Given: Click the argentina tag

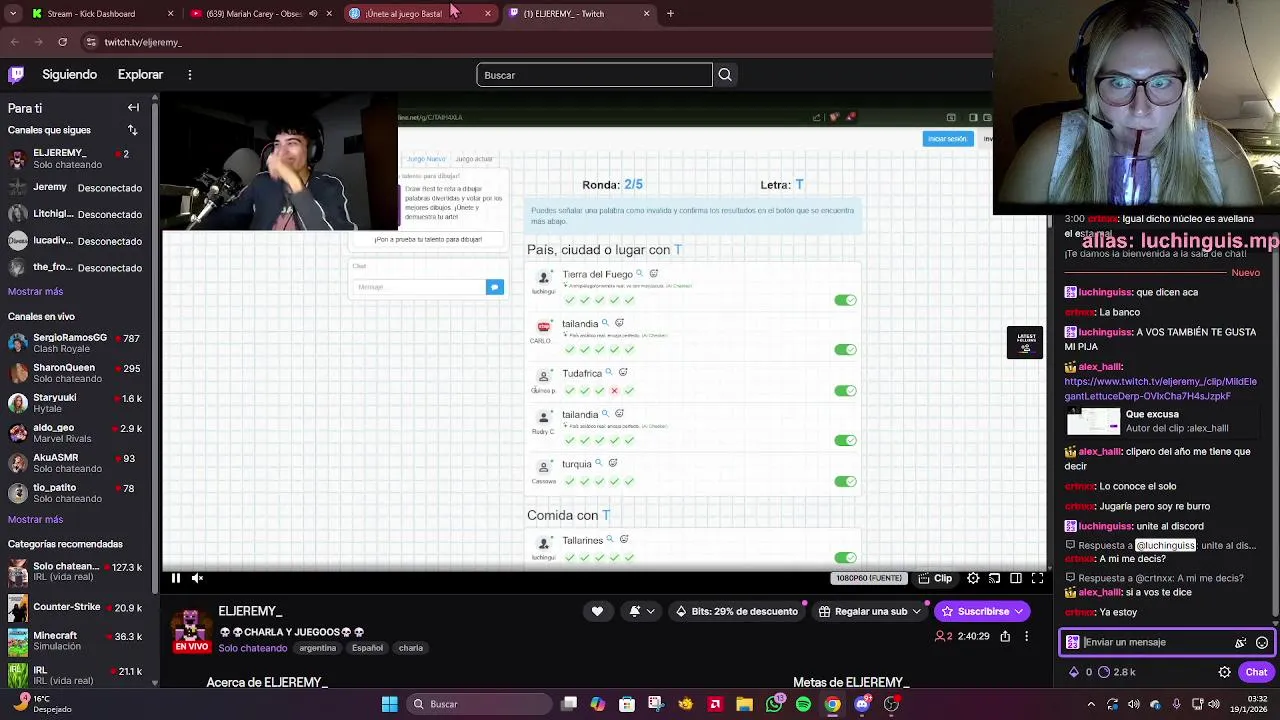Looking at the screenshot, I should (318, 648).
